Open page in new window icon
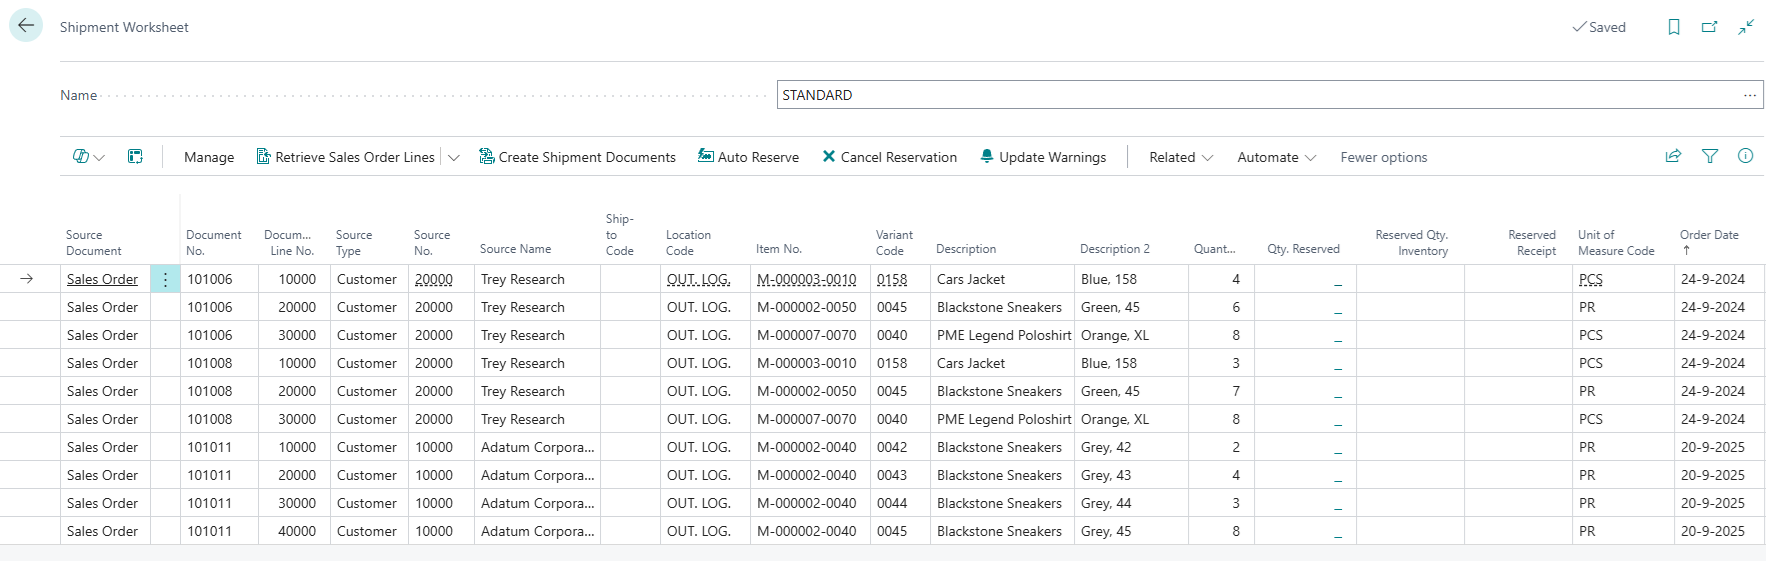The height and width of the screenshot is (561, 1766). coord(1709,27)
